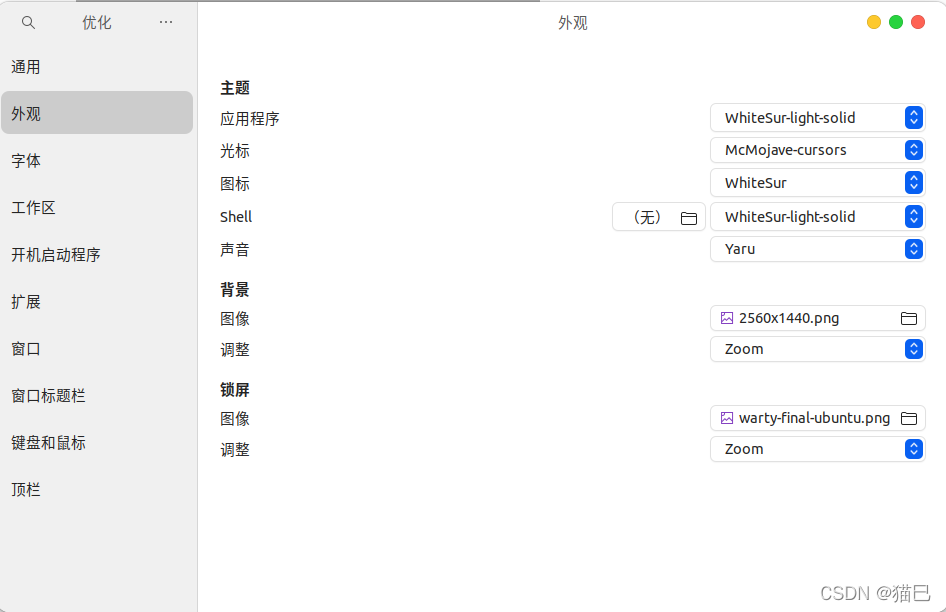The width and height of the screenshot is (946, 612).
Task: Open the search icon in the sidebar header
Action: point(28,23)
